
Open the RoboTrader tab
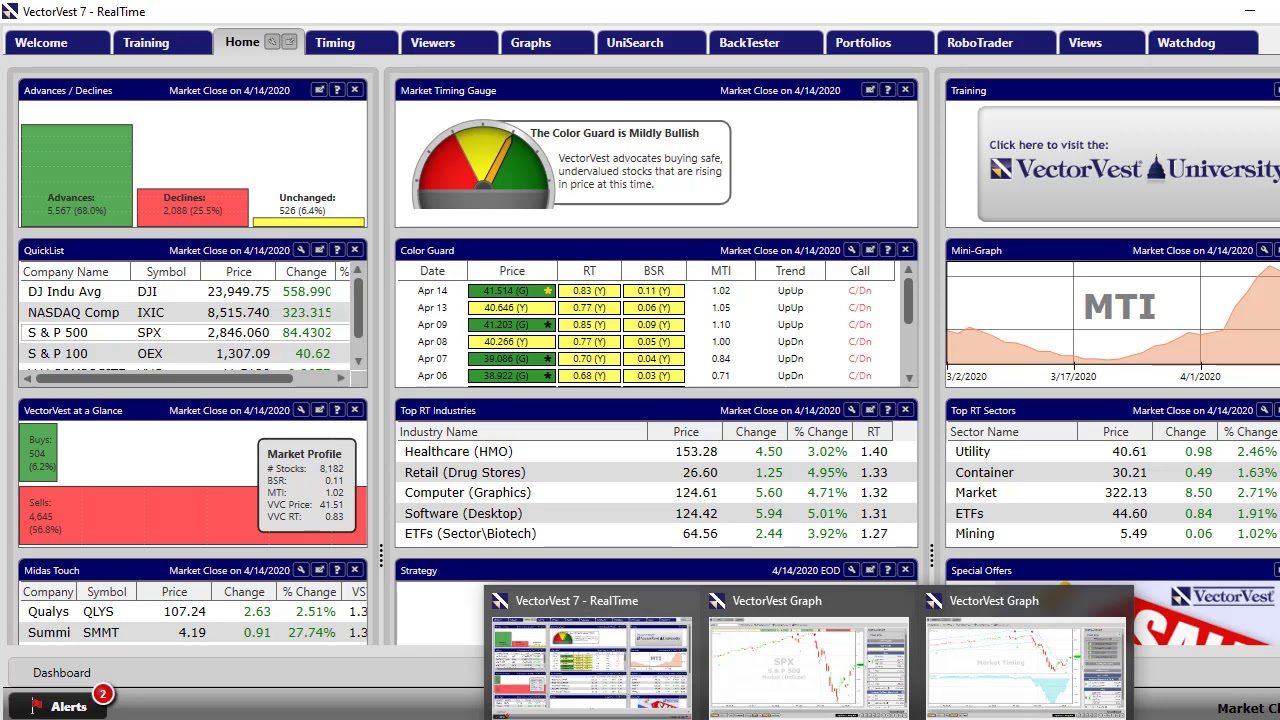996,42
